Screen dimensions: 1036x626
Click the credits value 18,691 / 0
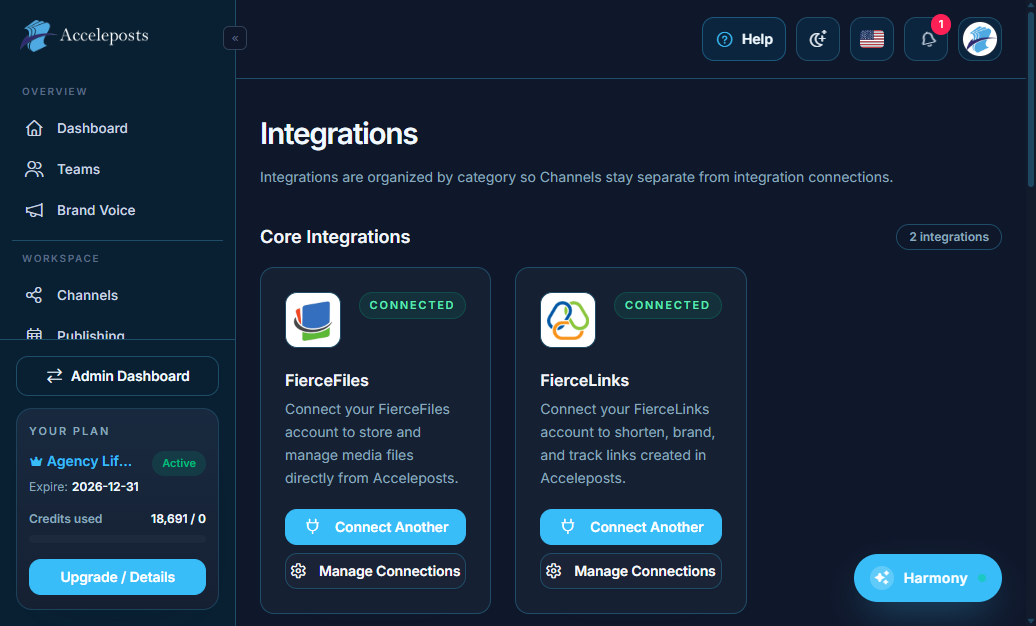[178, 519]
